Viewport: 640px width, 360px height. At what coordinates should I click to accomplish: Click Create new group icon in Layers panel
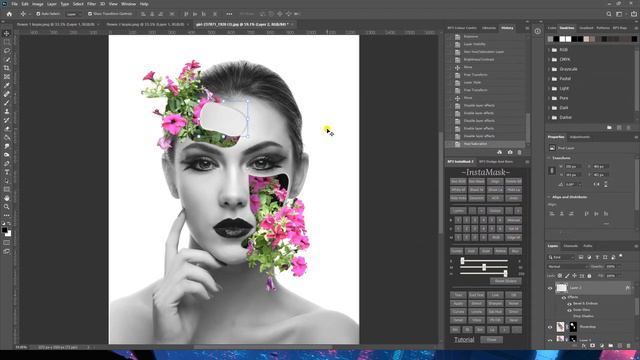click(611, 346)
